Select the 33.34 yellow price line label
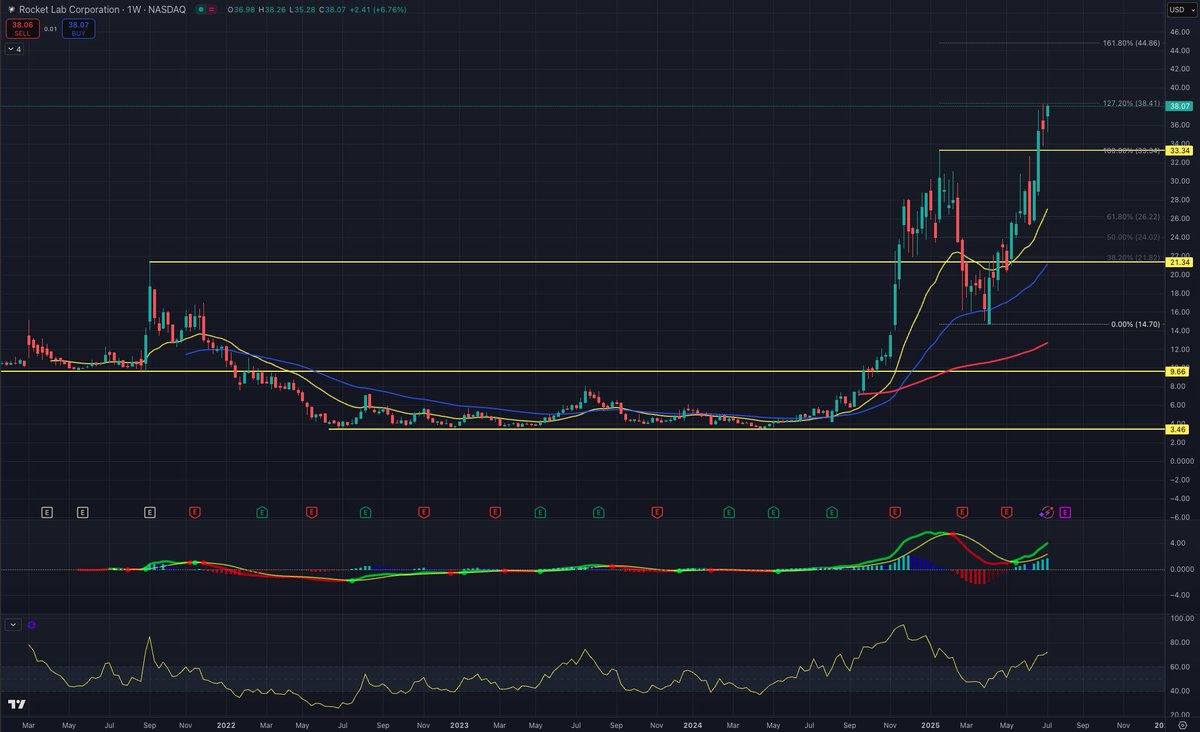Viewport: 1200px width, 732px height. [1180, 150]
